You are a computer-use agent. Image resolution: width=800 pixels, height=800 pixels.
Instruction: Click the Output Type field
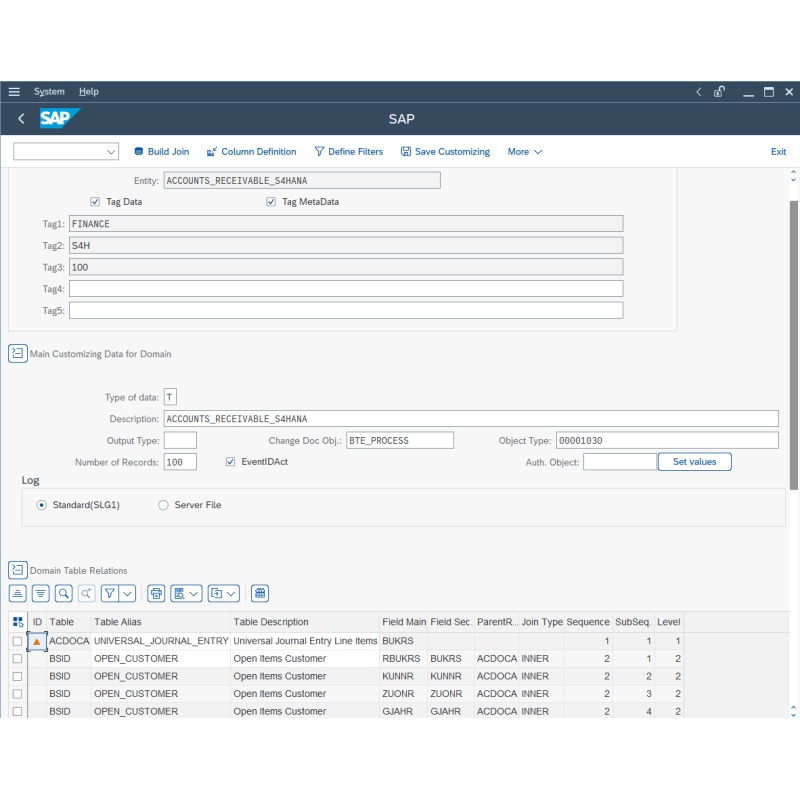click(x=180, y=440)
